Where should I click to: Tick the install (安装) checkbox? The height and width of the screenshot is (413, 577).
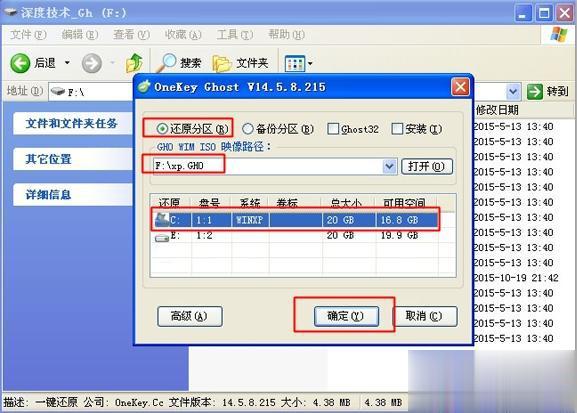[397, 129]
